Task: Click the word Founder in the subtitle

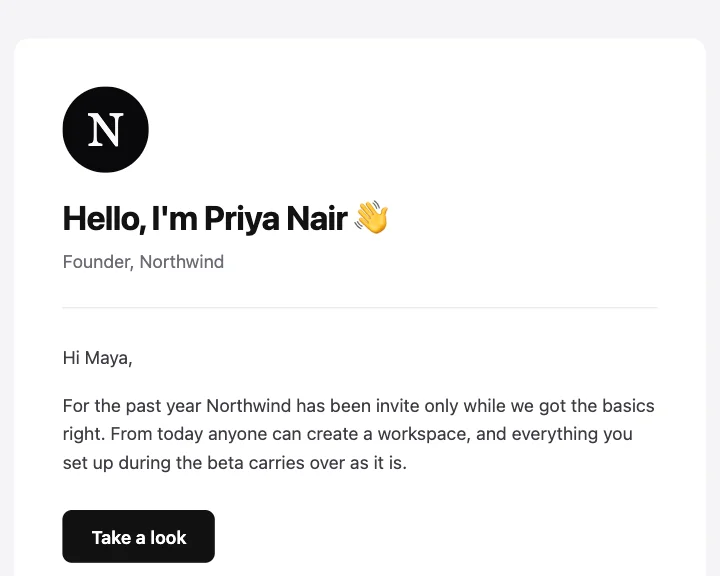Action: pos(98,262)
